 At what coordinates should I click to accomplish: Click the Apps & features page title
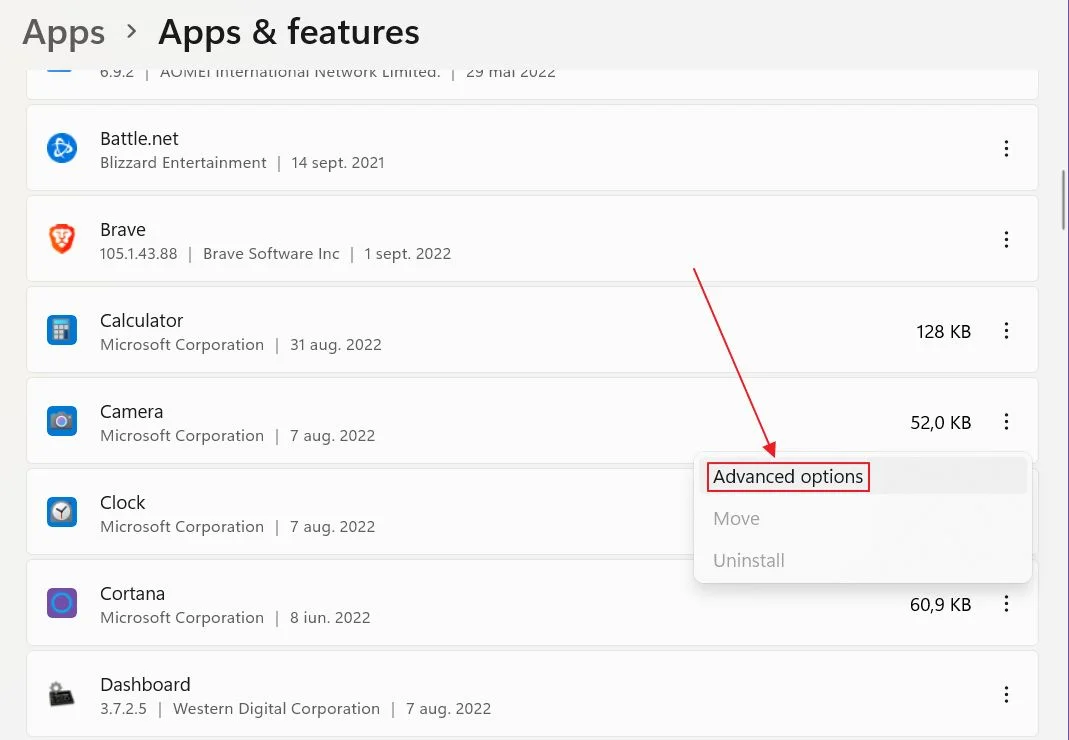pyautogui.click(x=288, y=32)
